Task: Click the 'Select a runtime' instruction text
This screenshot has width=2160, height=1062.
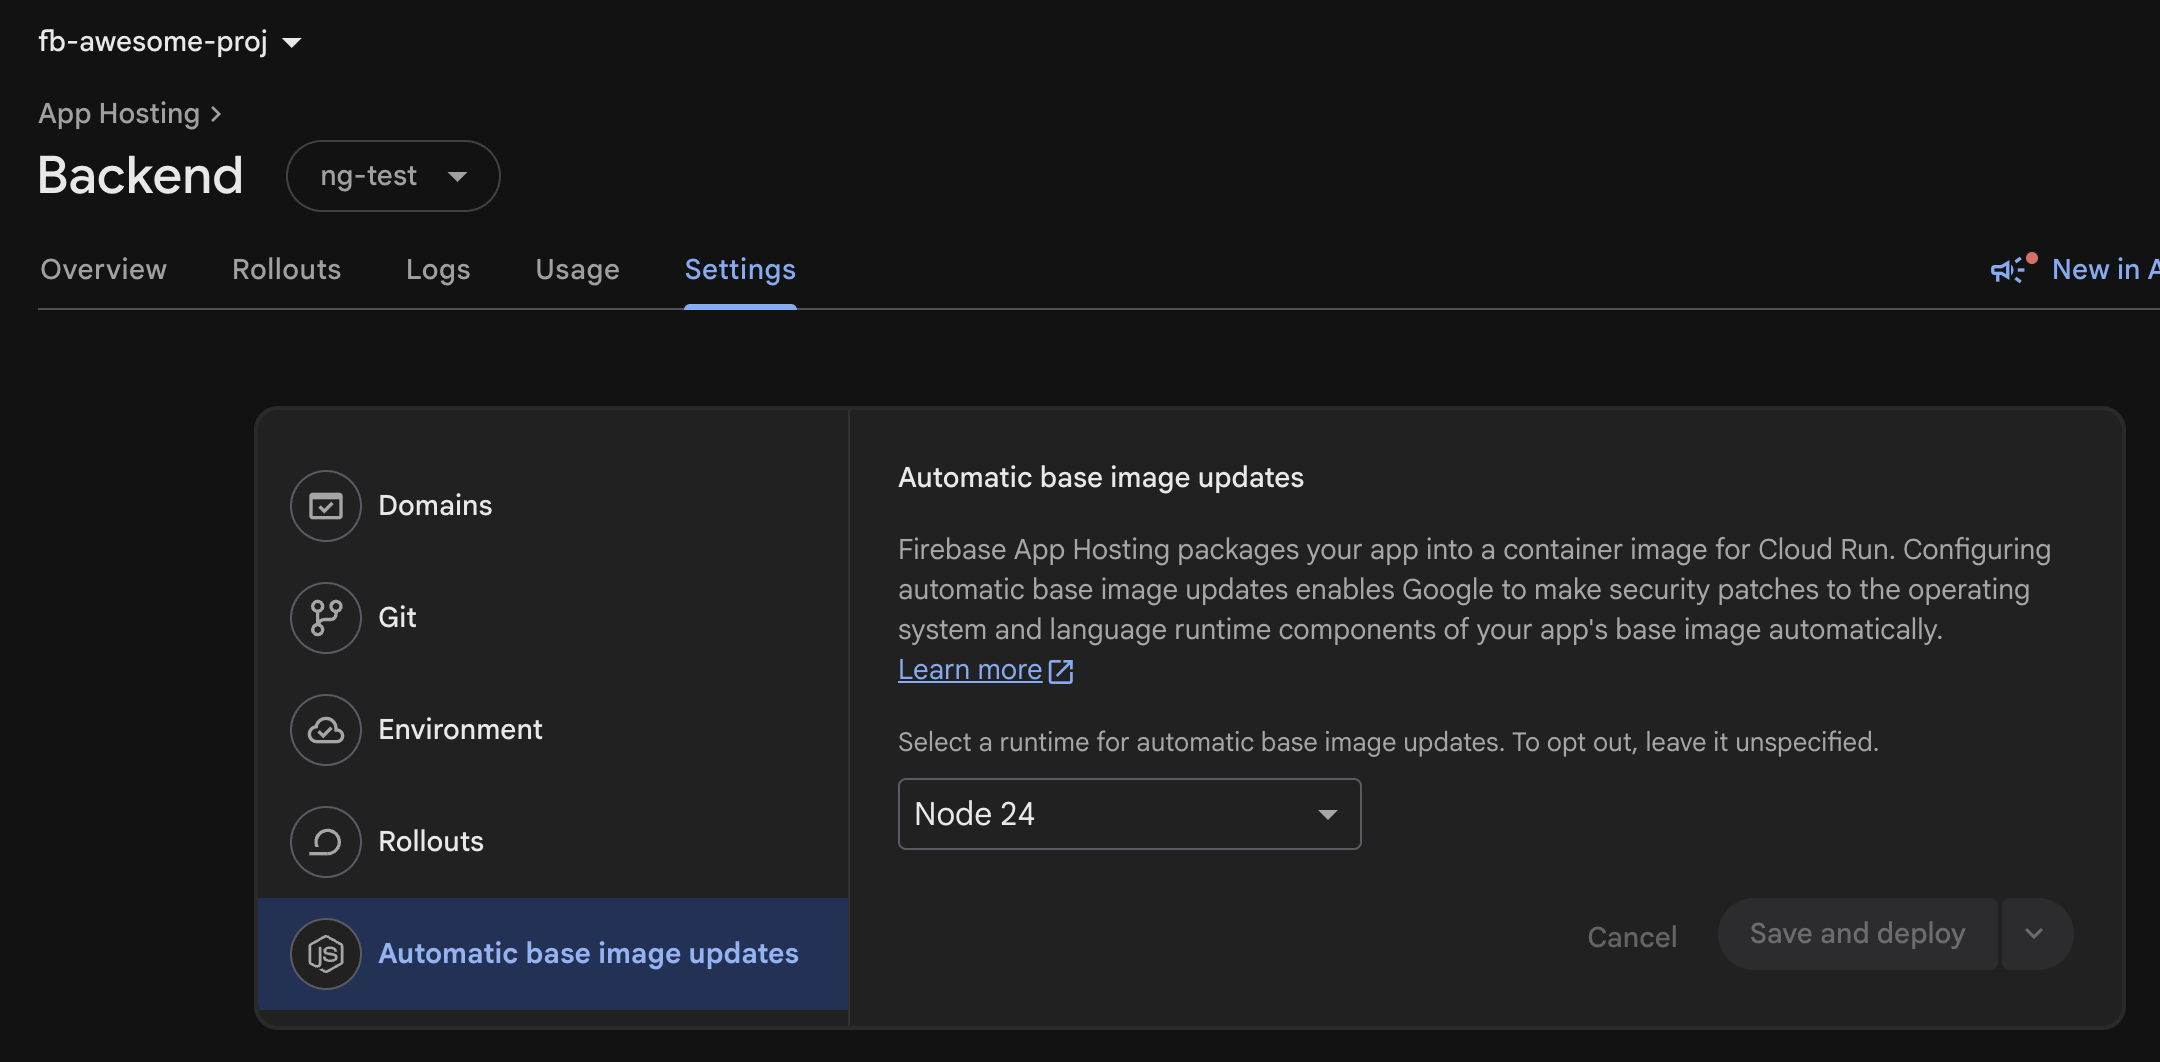Action: (1388, 742)
